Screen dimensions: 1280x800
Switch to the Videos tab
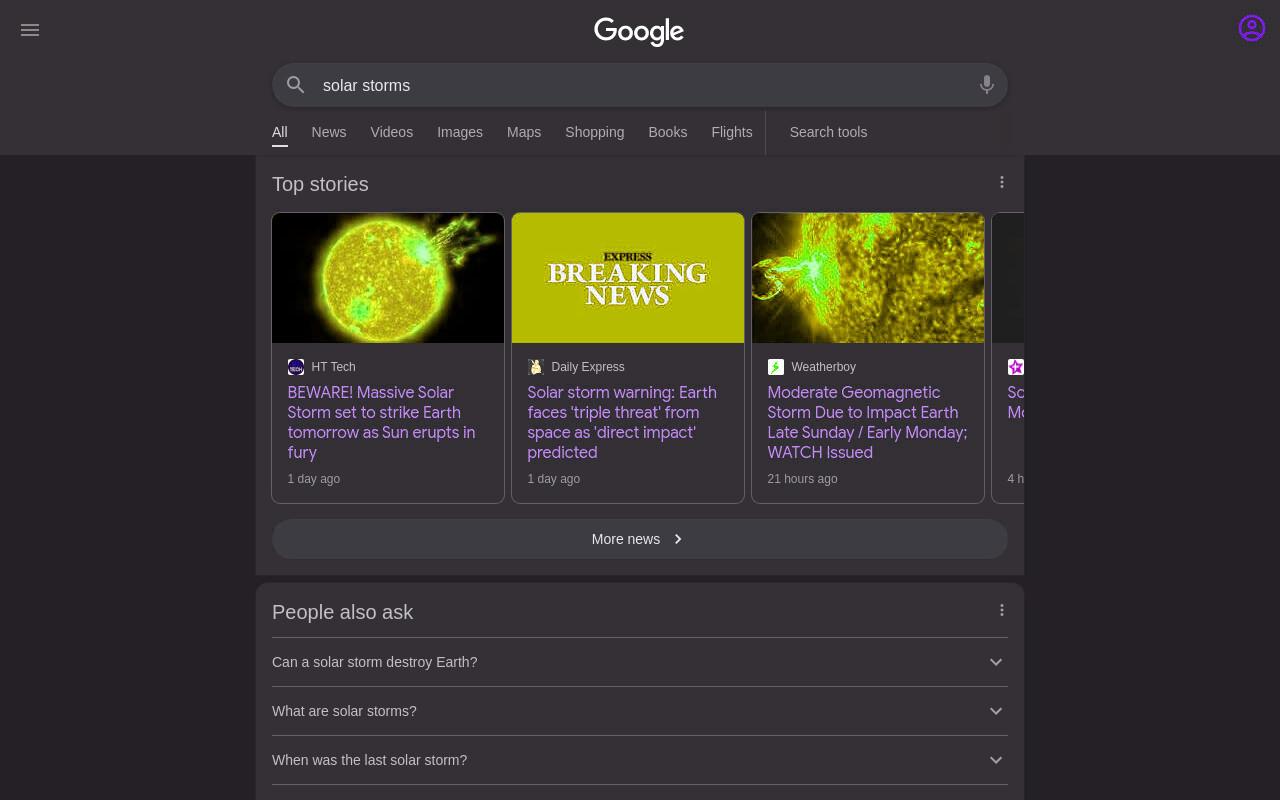(x=392, y=132)
